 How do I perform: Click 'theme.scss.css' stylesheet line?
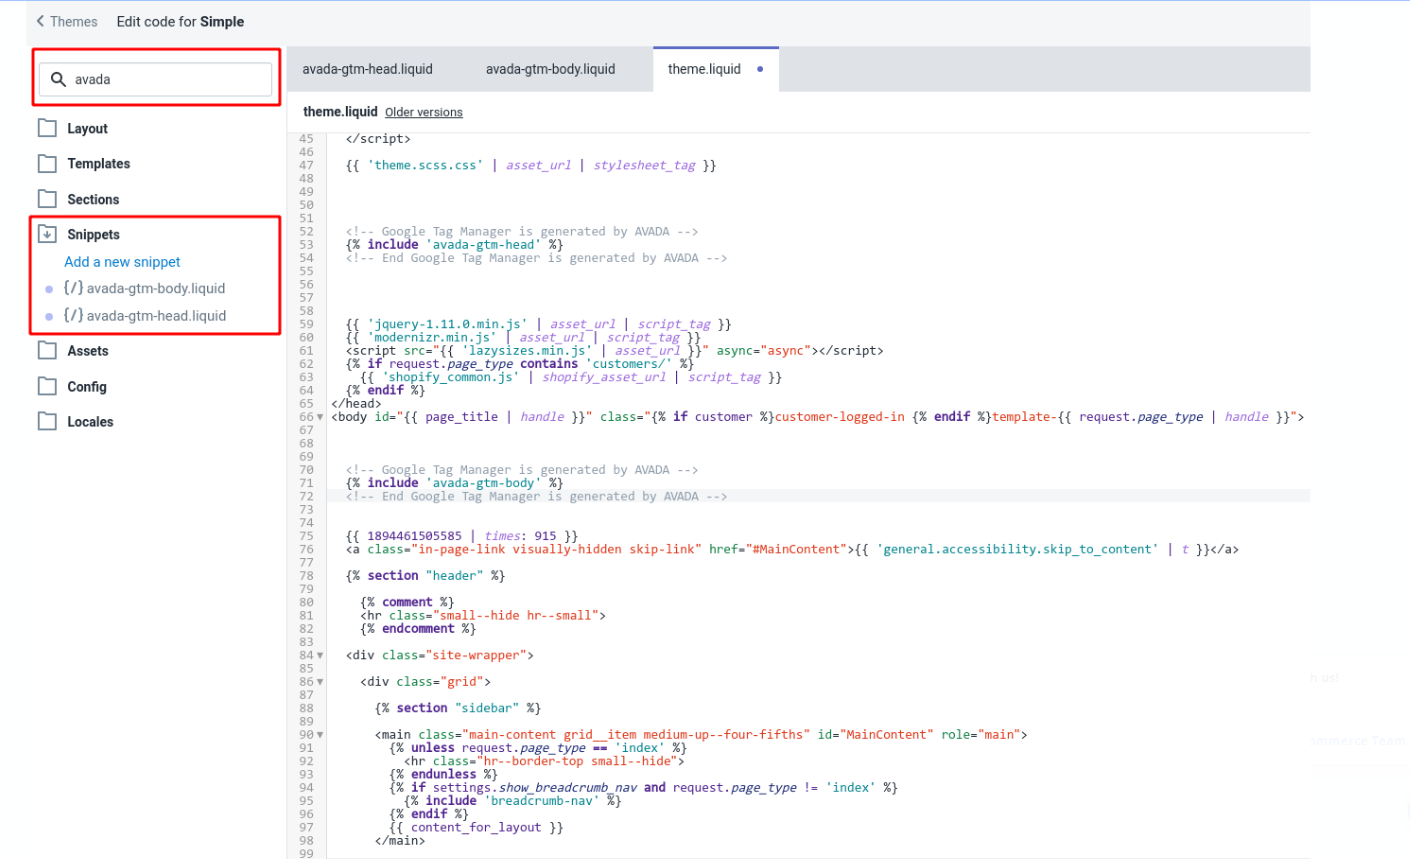click(x=531, y=165)
